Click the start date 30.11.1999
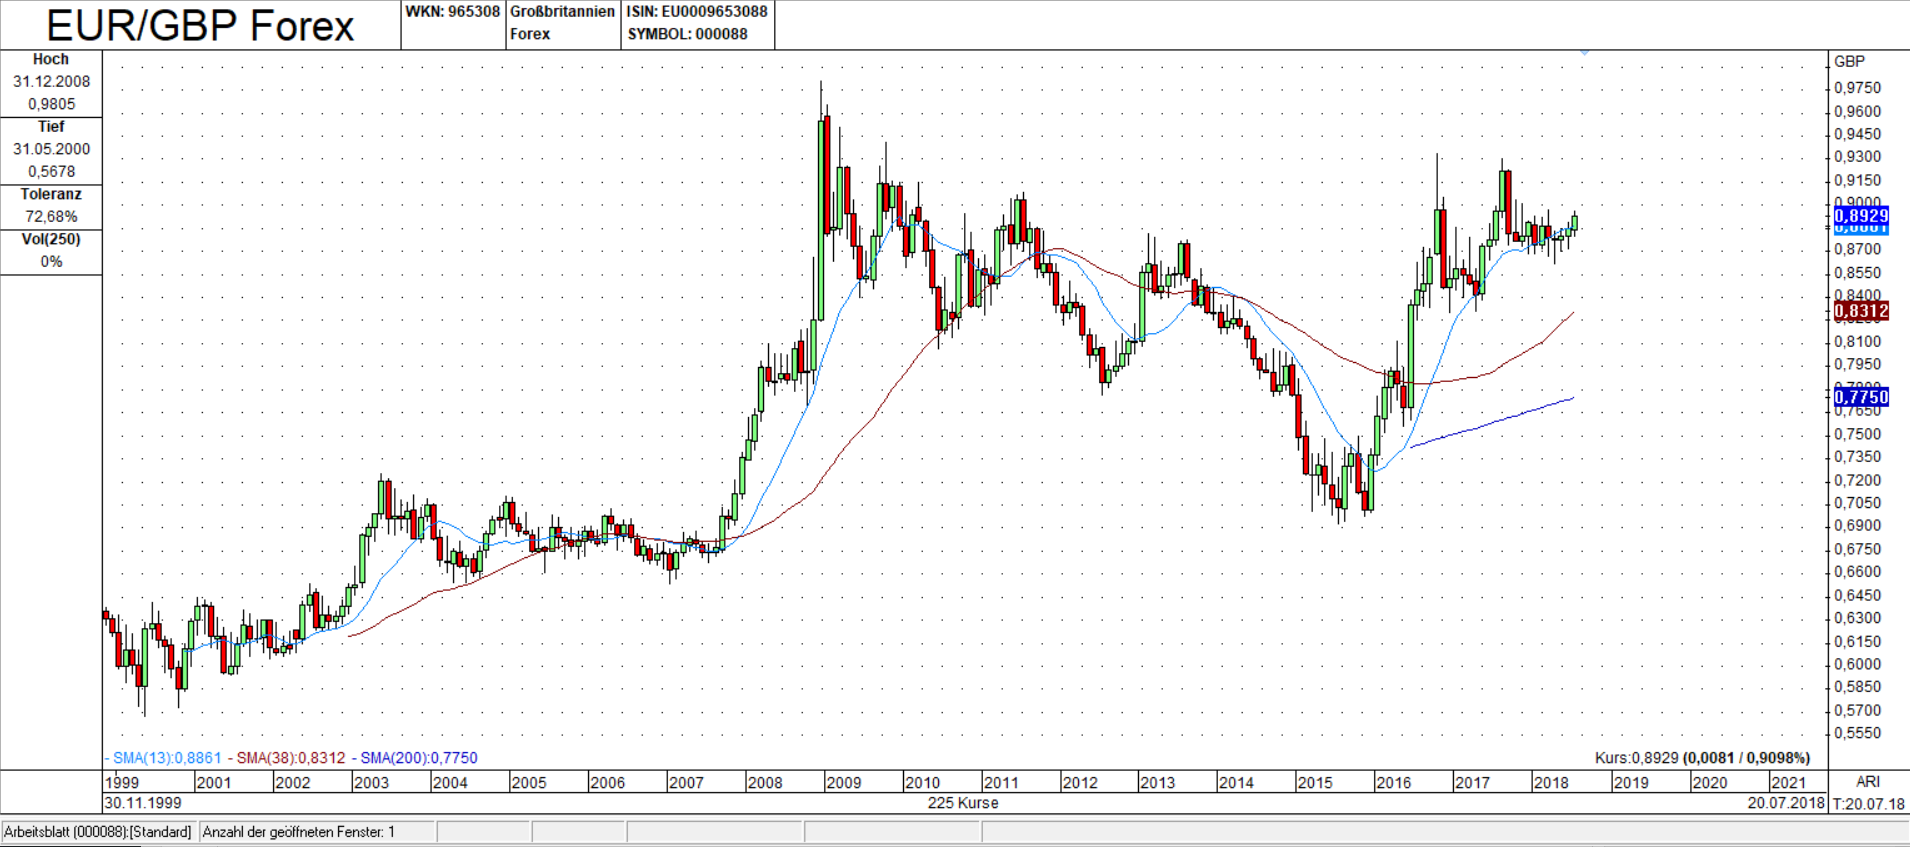 click(x=143, y=803)
